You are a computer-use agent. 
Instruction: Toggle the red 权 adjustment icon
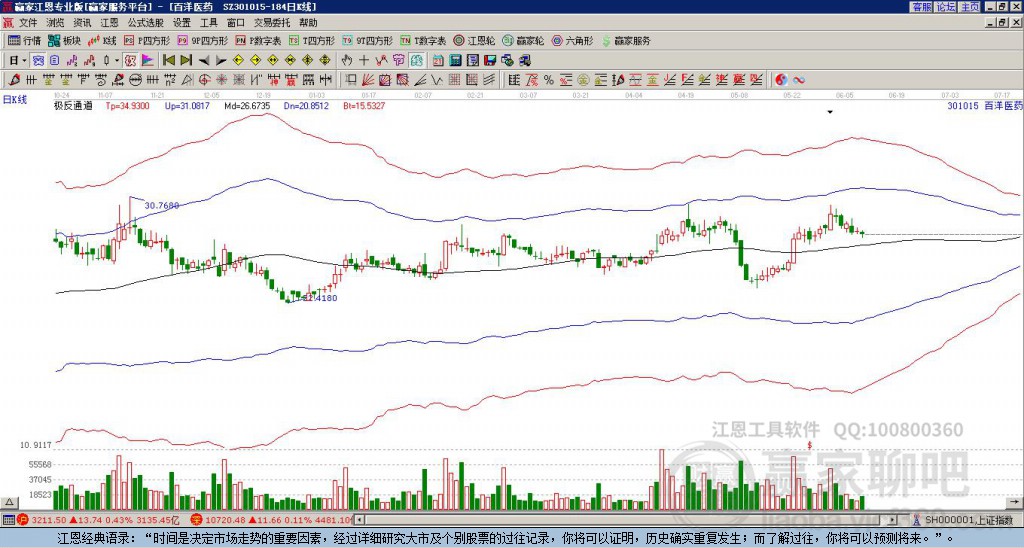[130, 60]
